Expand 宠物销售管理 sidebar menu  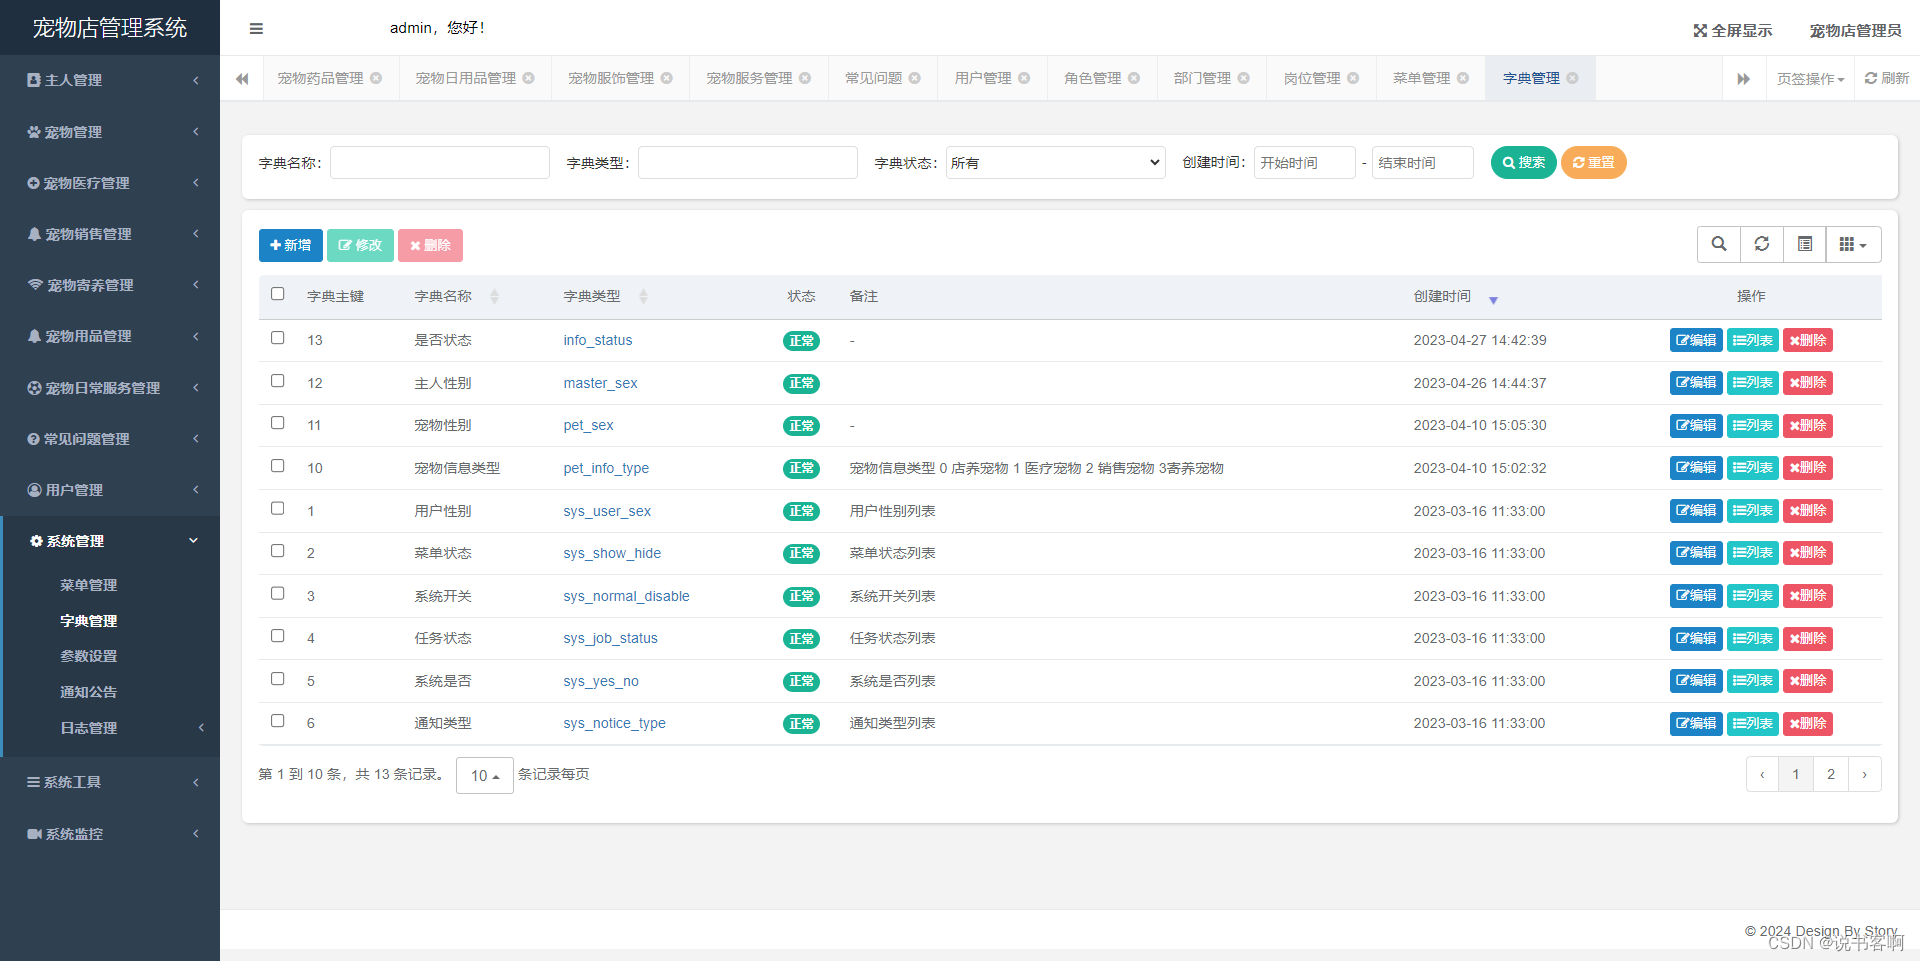pos(110,234)
